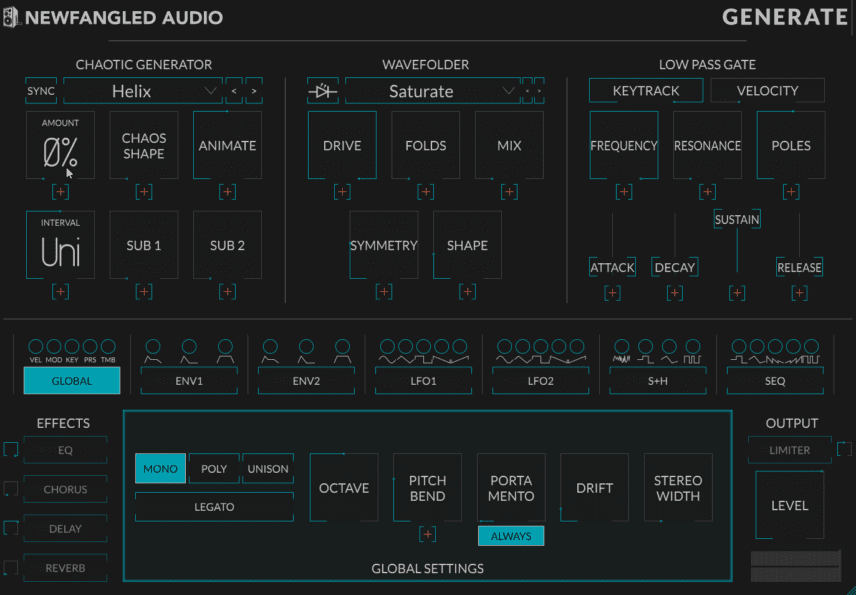Click the MOD modulation source circle
The image size is (856, 595).
click(54, 346)
